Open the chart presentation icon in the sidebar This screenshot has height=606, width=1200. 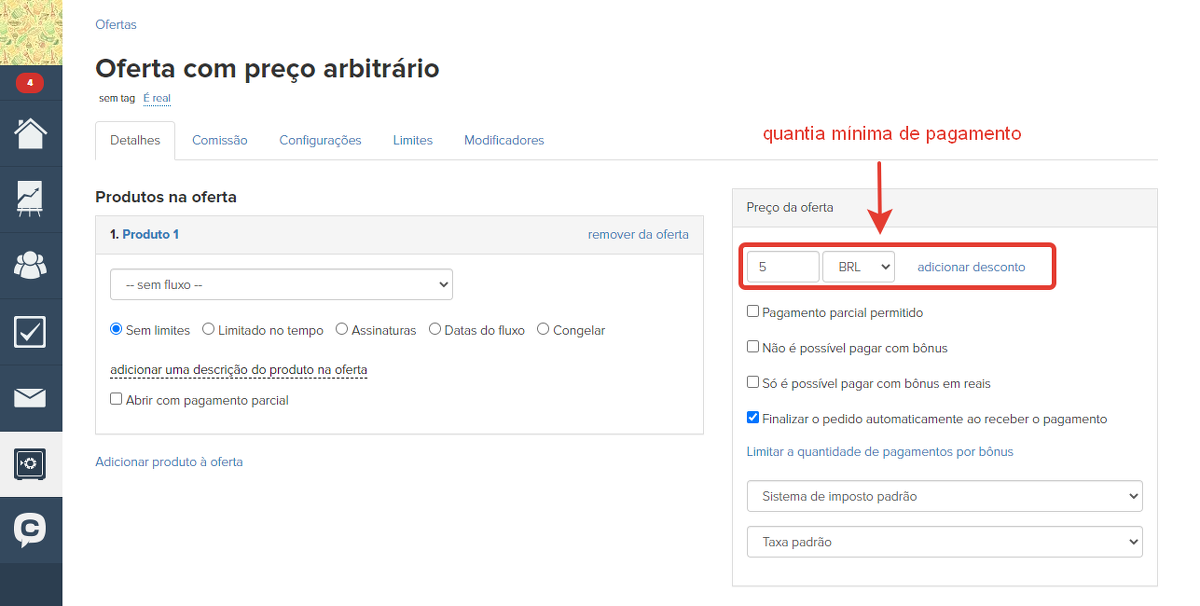pos(30,199)
